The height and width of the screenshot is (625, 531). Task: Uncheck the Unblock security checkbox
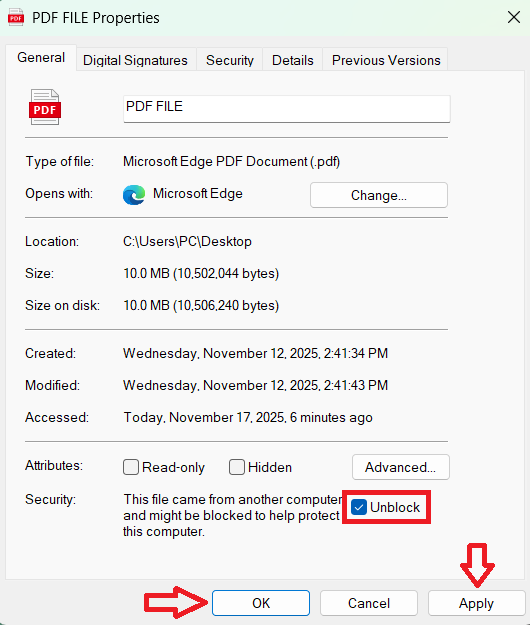click(x=359, y=507)
